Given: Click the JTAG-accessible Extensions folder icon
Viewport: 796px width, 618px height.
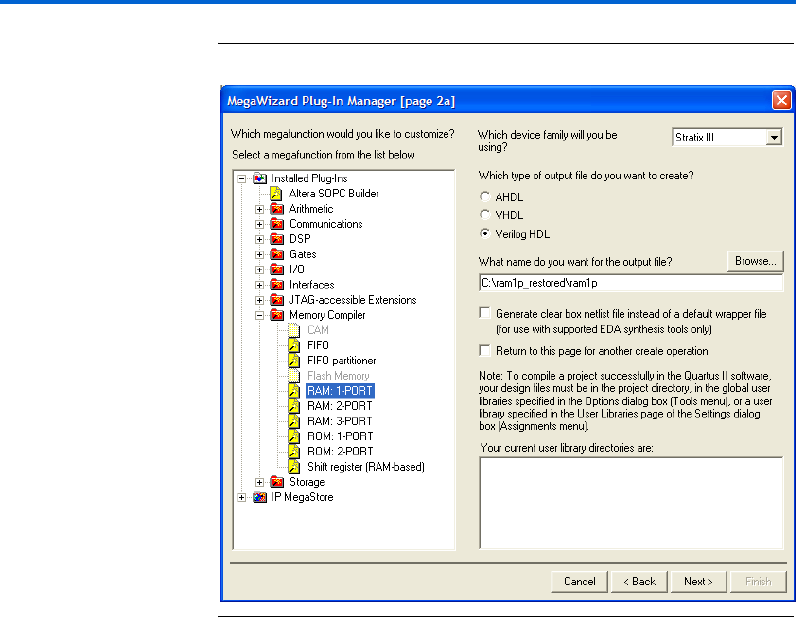Looking at the screenshot, I should coord(277,300).
